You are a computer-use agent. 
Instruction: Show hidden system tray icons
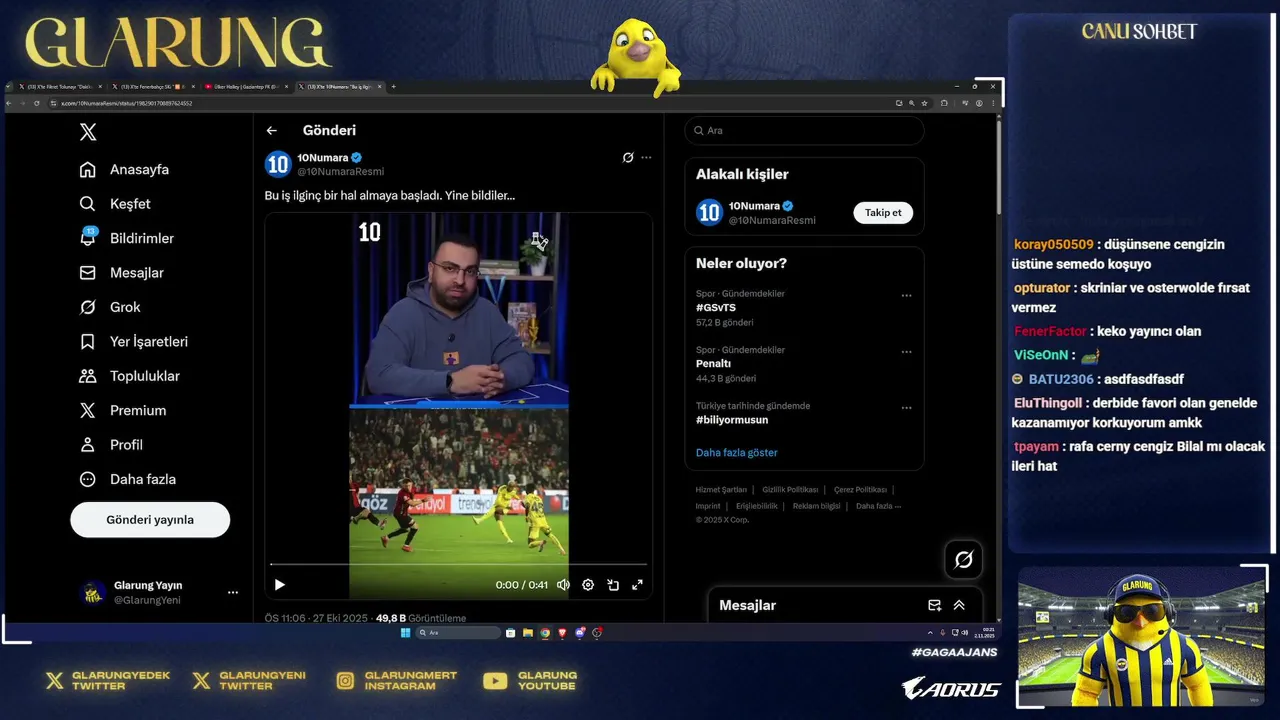930,633
